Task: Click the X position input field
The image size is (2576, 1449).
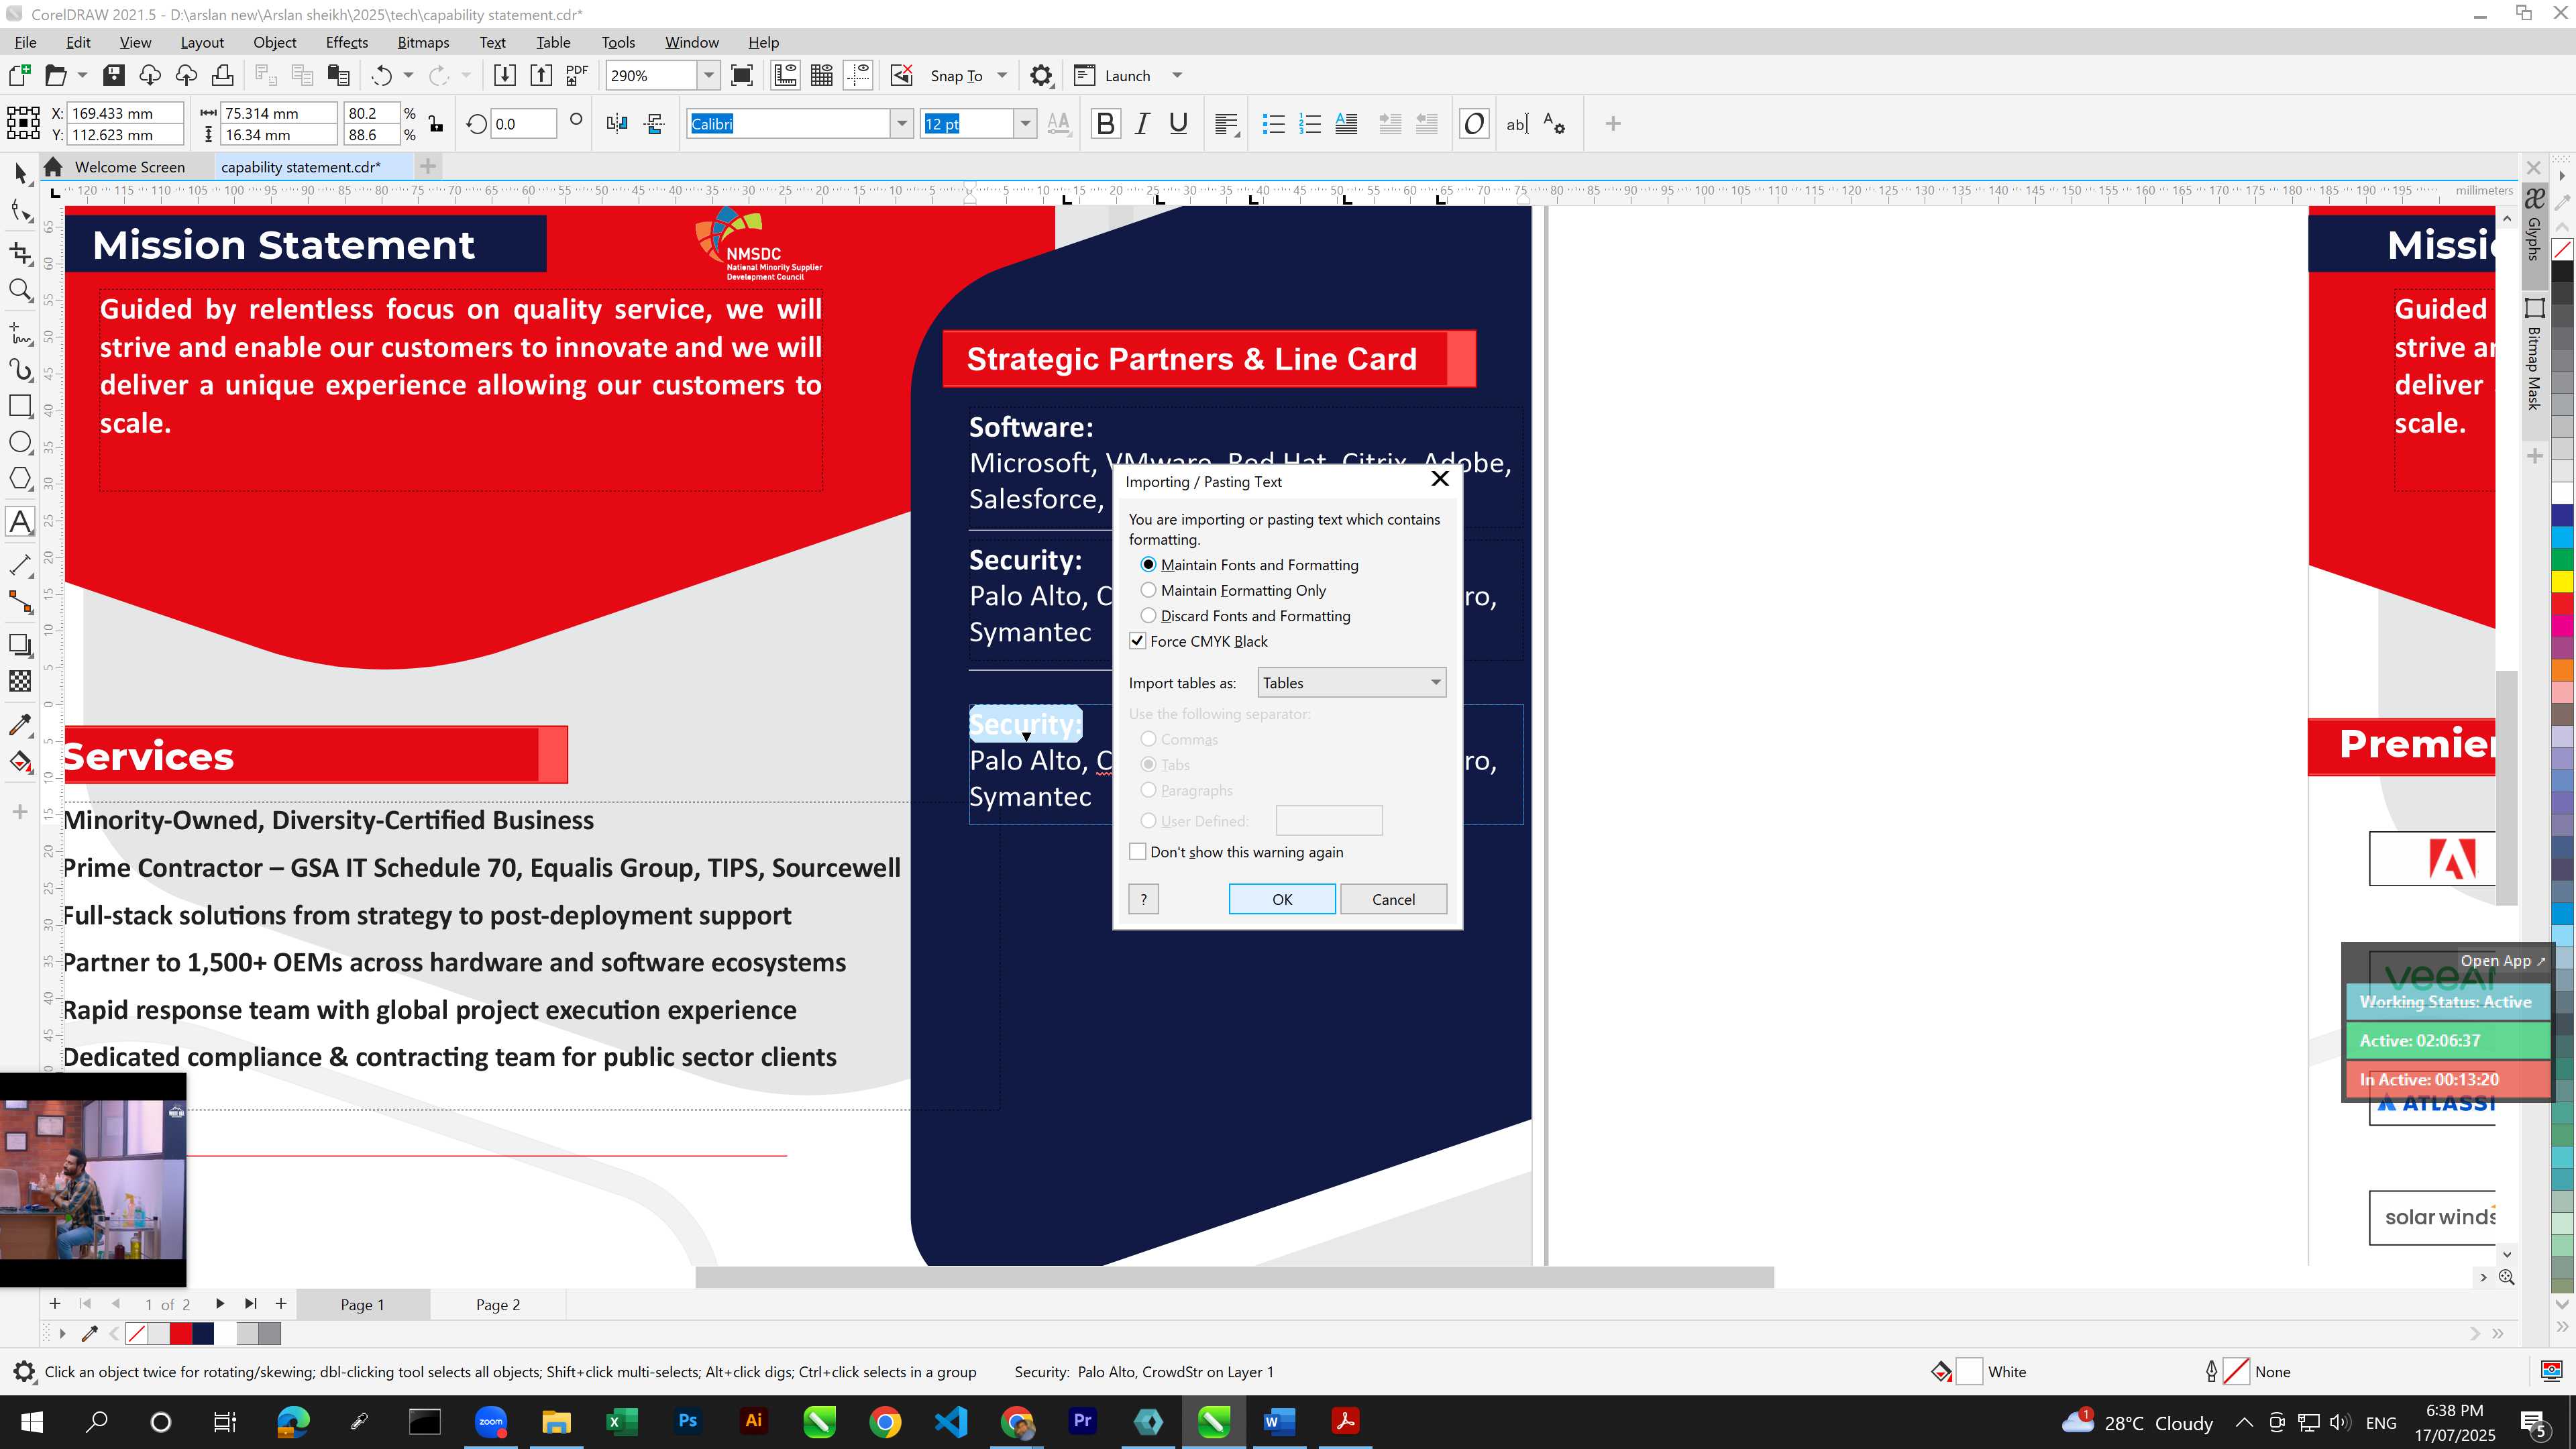Action: (124, 113)
